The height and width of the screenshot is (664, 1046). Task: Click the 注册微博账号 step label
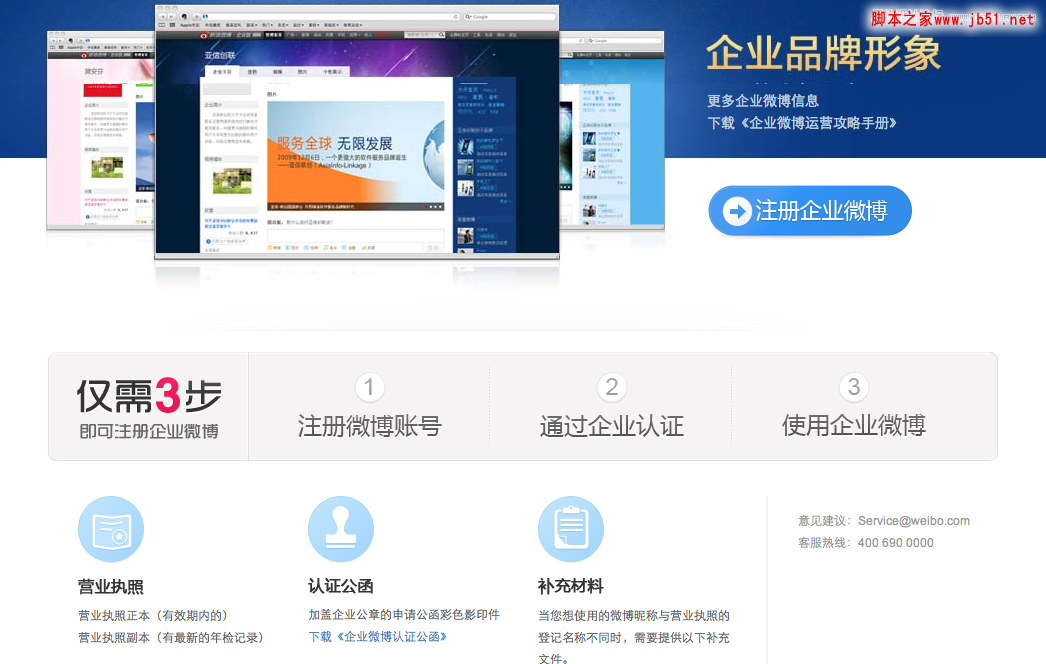pos(370,426)
